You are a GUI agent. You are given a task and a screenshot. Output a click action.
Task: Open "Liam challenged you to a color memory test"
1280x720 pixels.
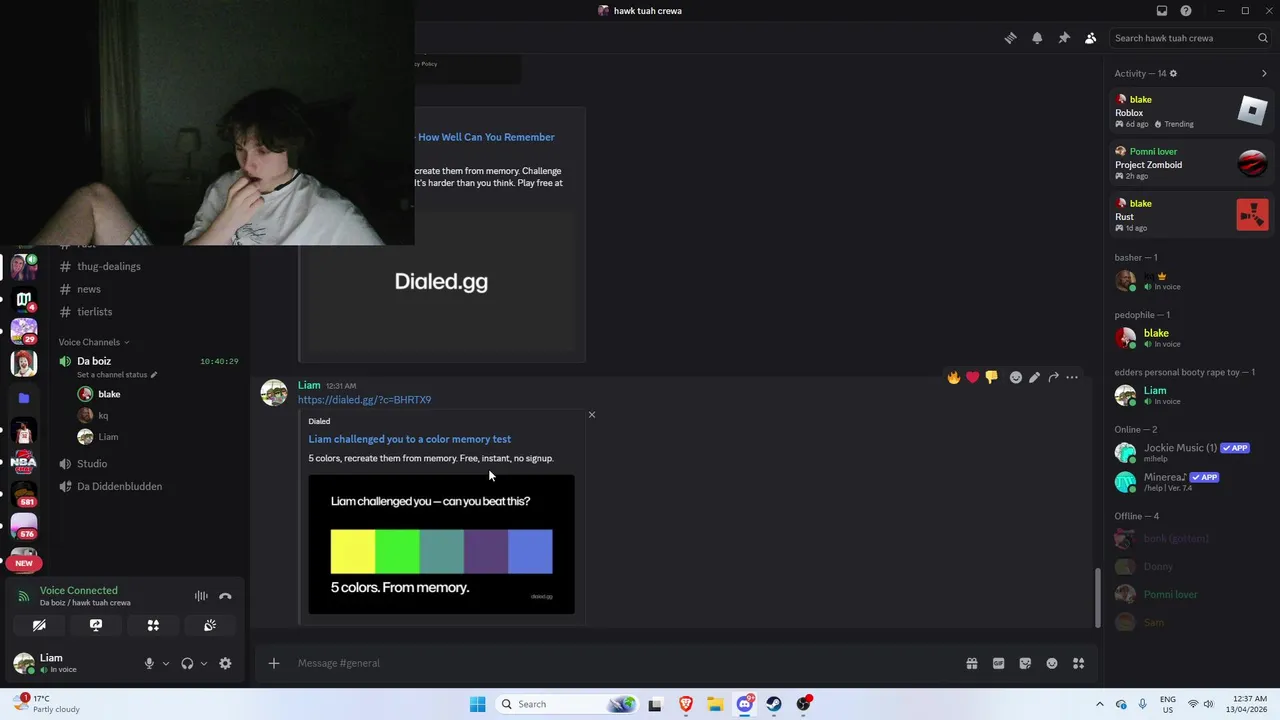[x=409, y=439]
